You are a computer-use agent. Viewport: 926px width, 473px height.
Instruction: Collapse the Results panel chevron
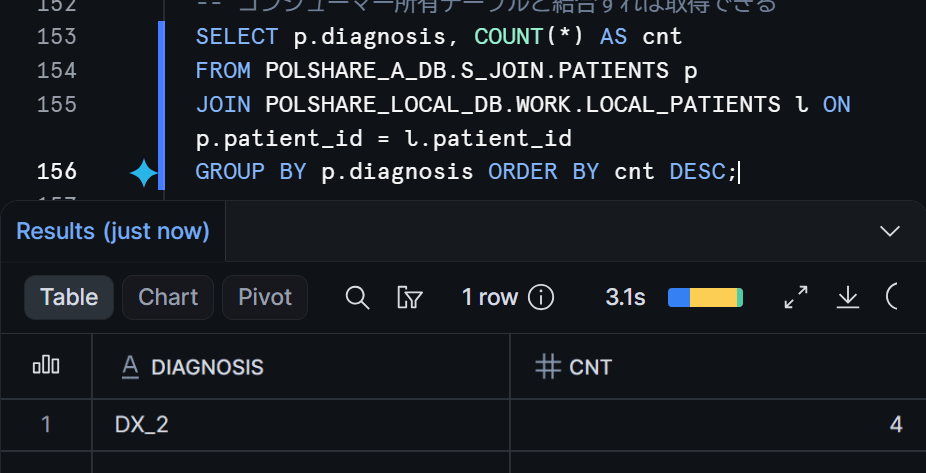(x=889, y=231)
